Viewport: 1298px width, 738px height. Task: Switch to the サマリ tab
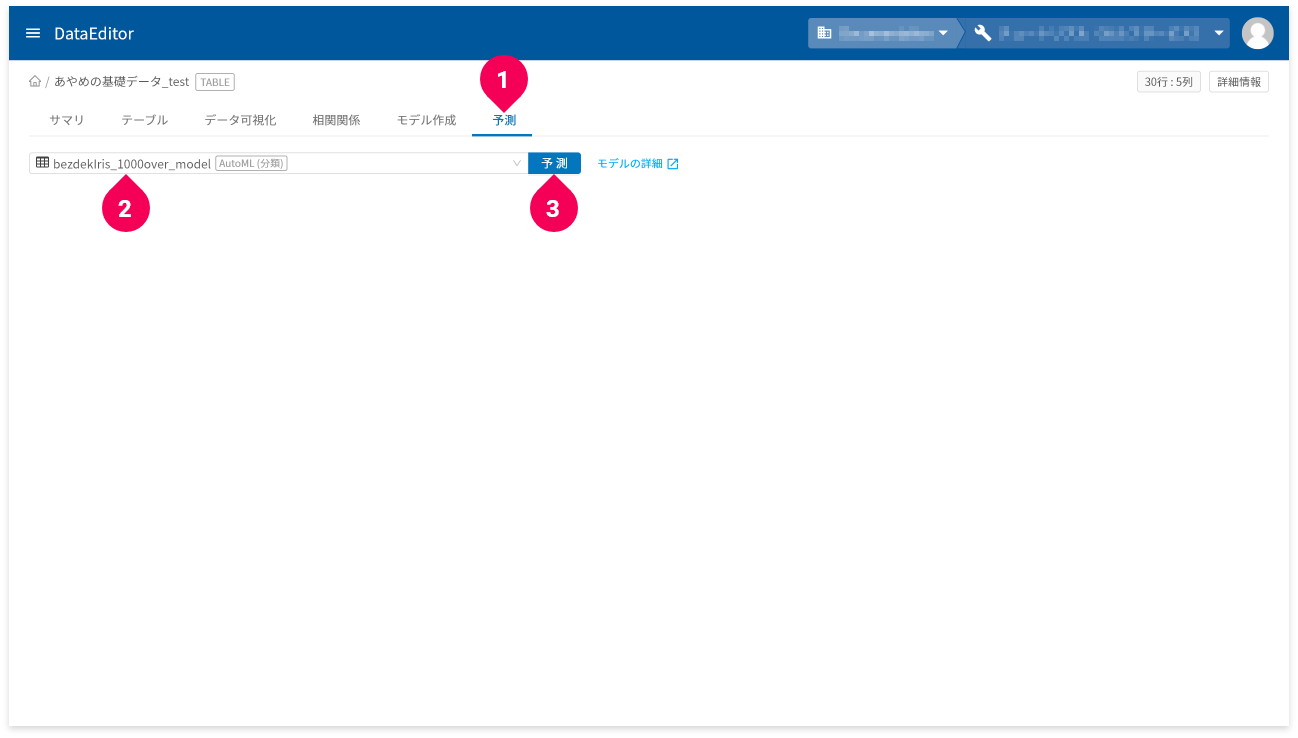coord(67,120)
